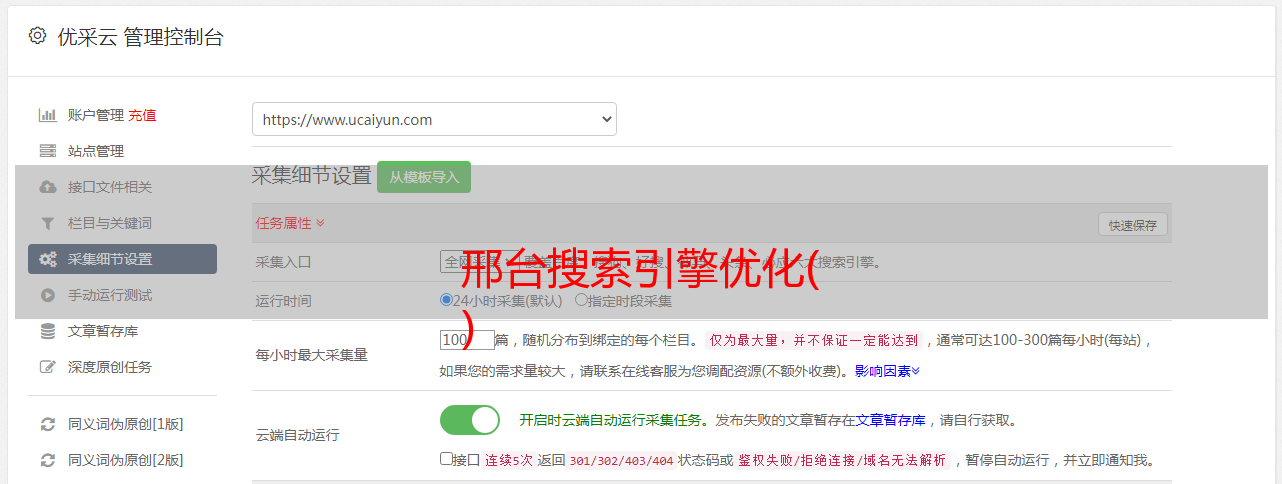
Task: Open 深度原创任务 page
Action: pos(110,367)
